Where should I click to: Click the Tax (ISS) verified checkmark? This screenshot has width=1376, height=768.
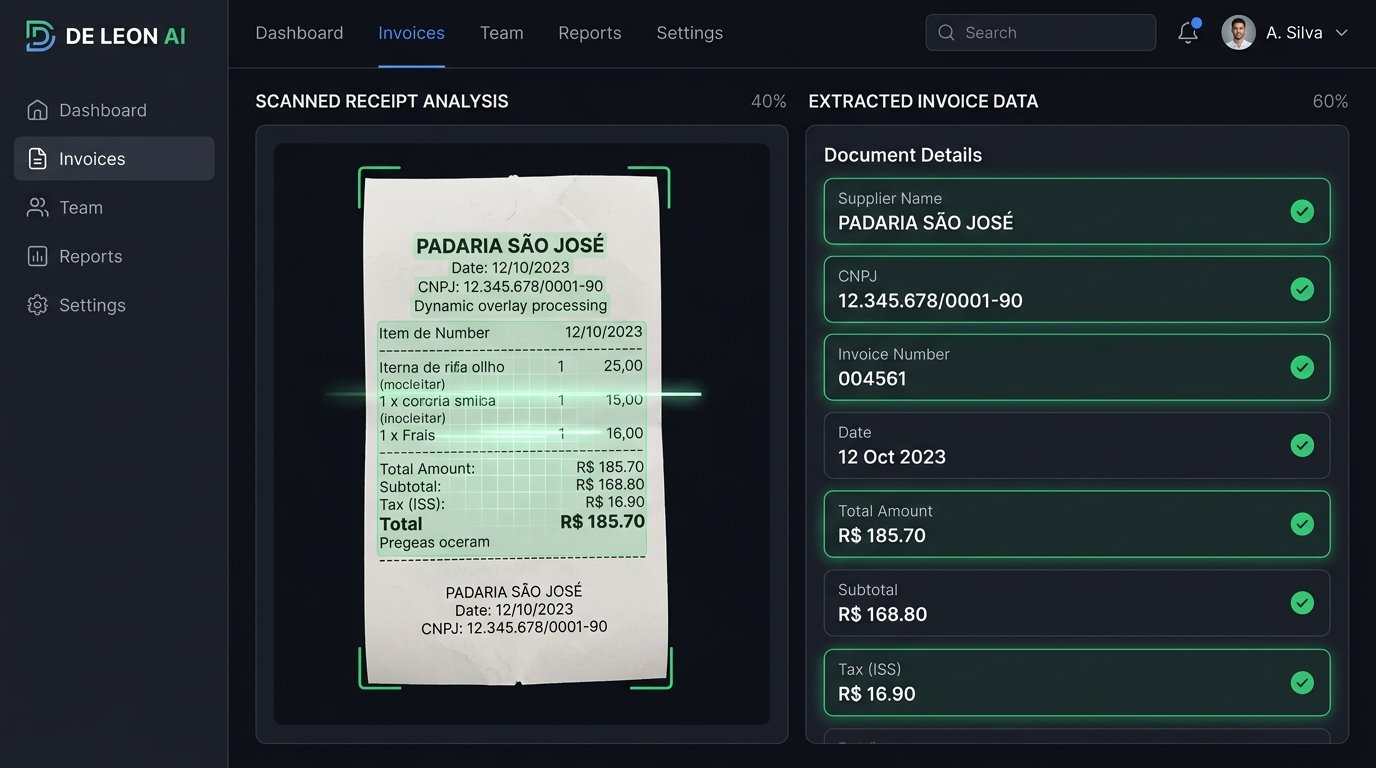point(1302,682)
